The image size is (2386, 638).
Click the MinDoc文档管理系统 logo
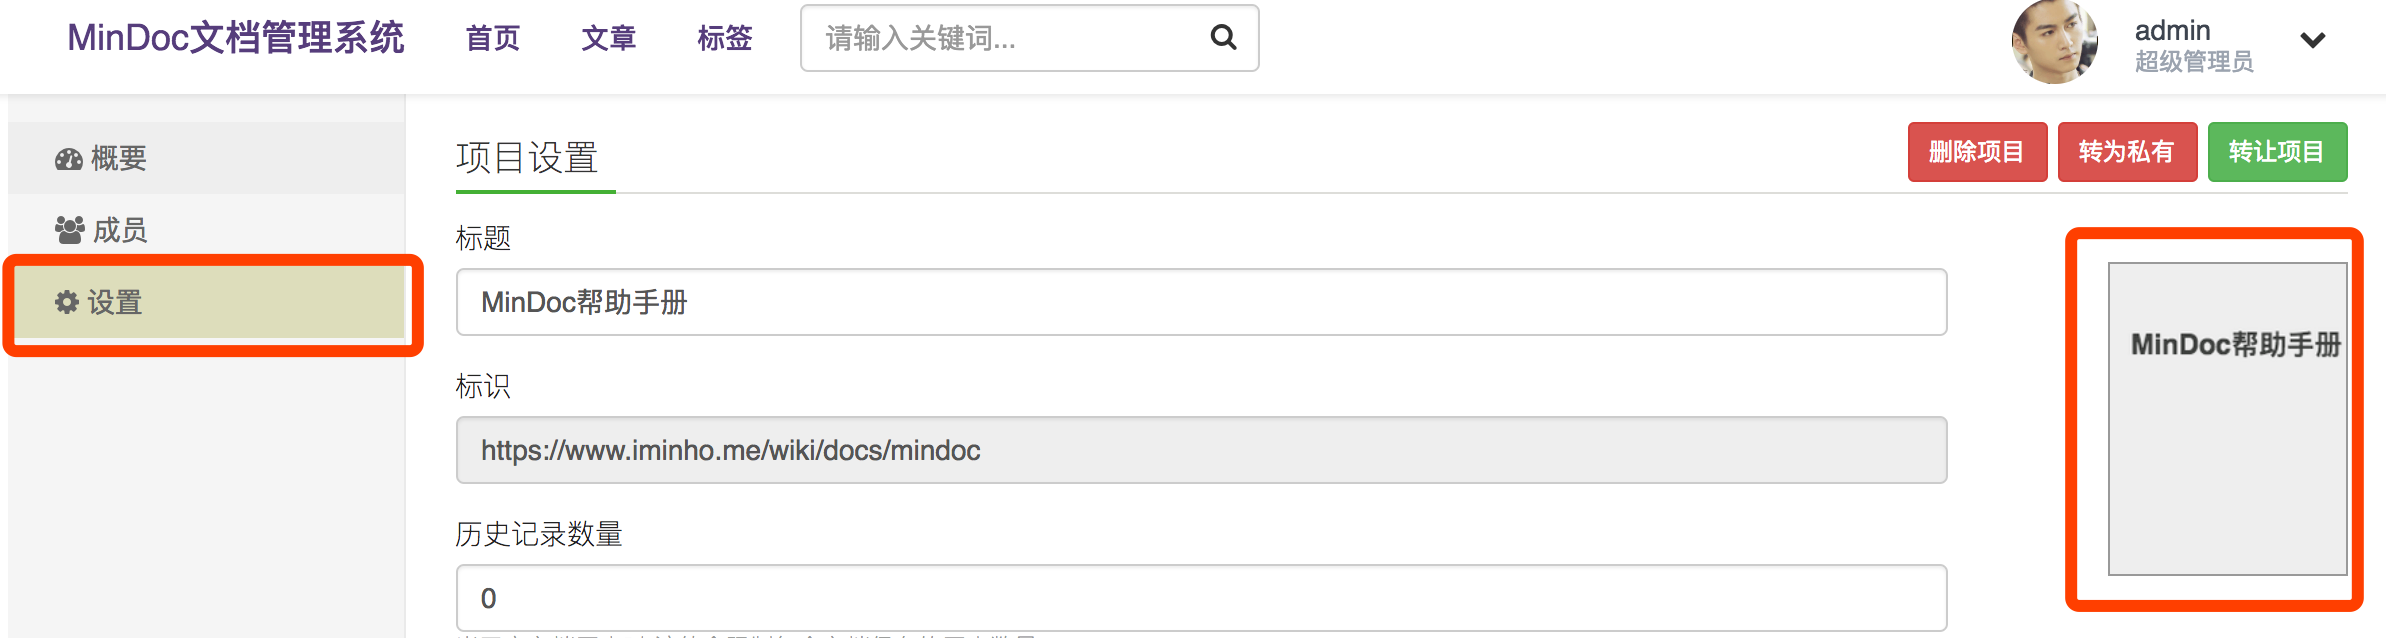tap(236, 40)
